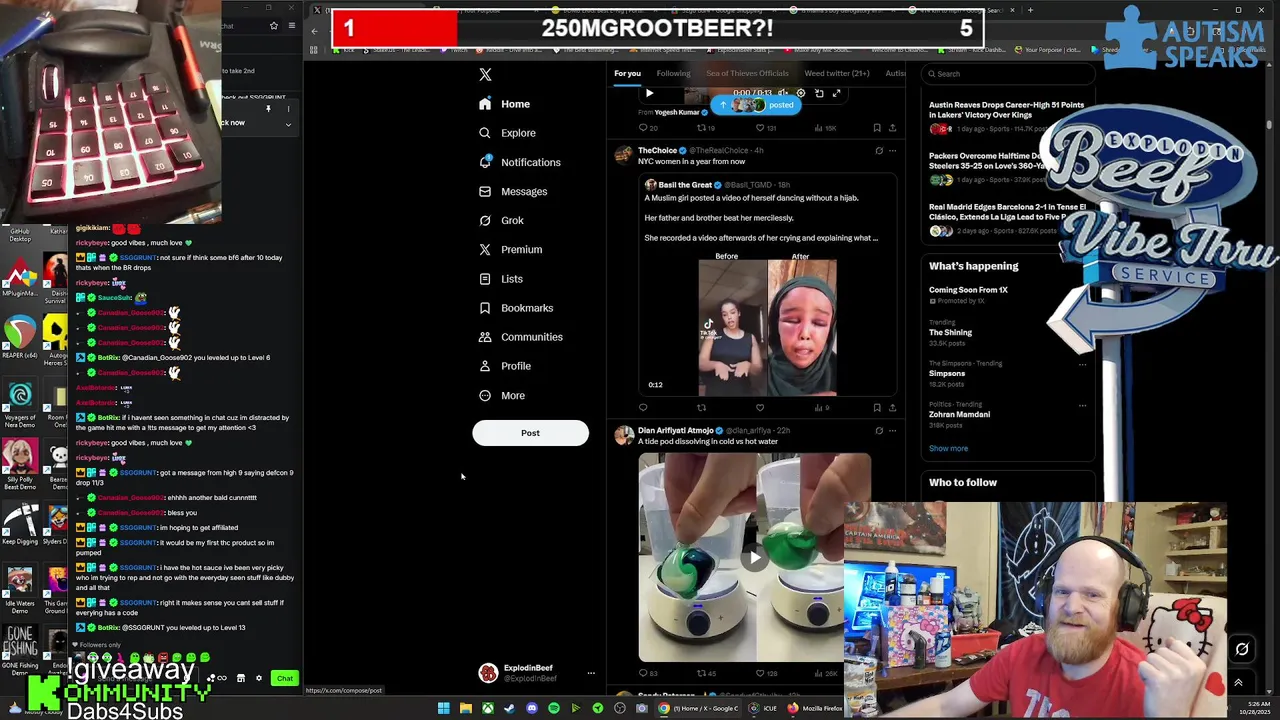Open Bookmarks in X sidebar
Viewport: 1280px width, 720px height.
point(515,308)
